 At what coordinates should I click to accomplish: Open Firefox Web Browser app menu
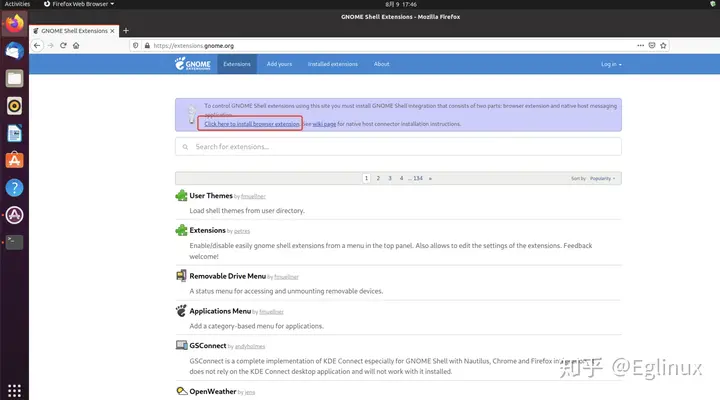(x=79, y=4)
